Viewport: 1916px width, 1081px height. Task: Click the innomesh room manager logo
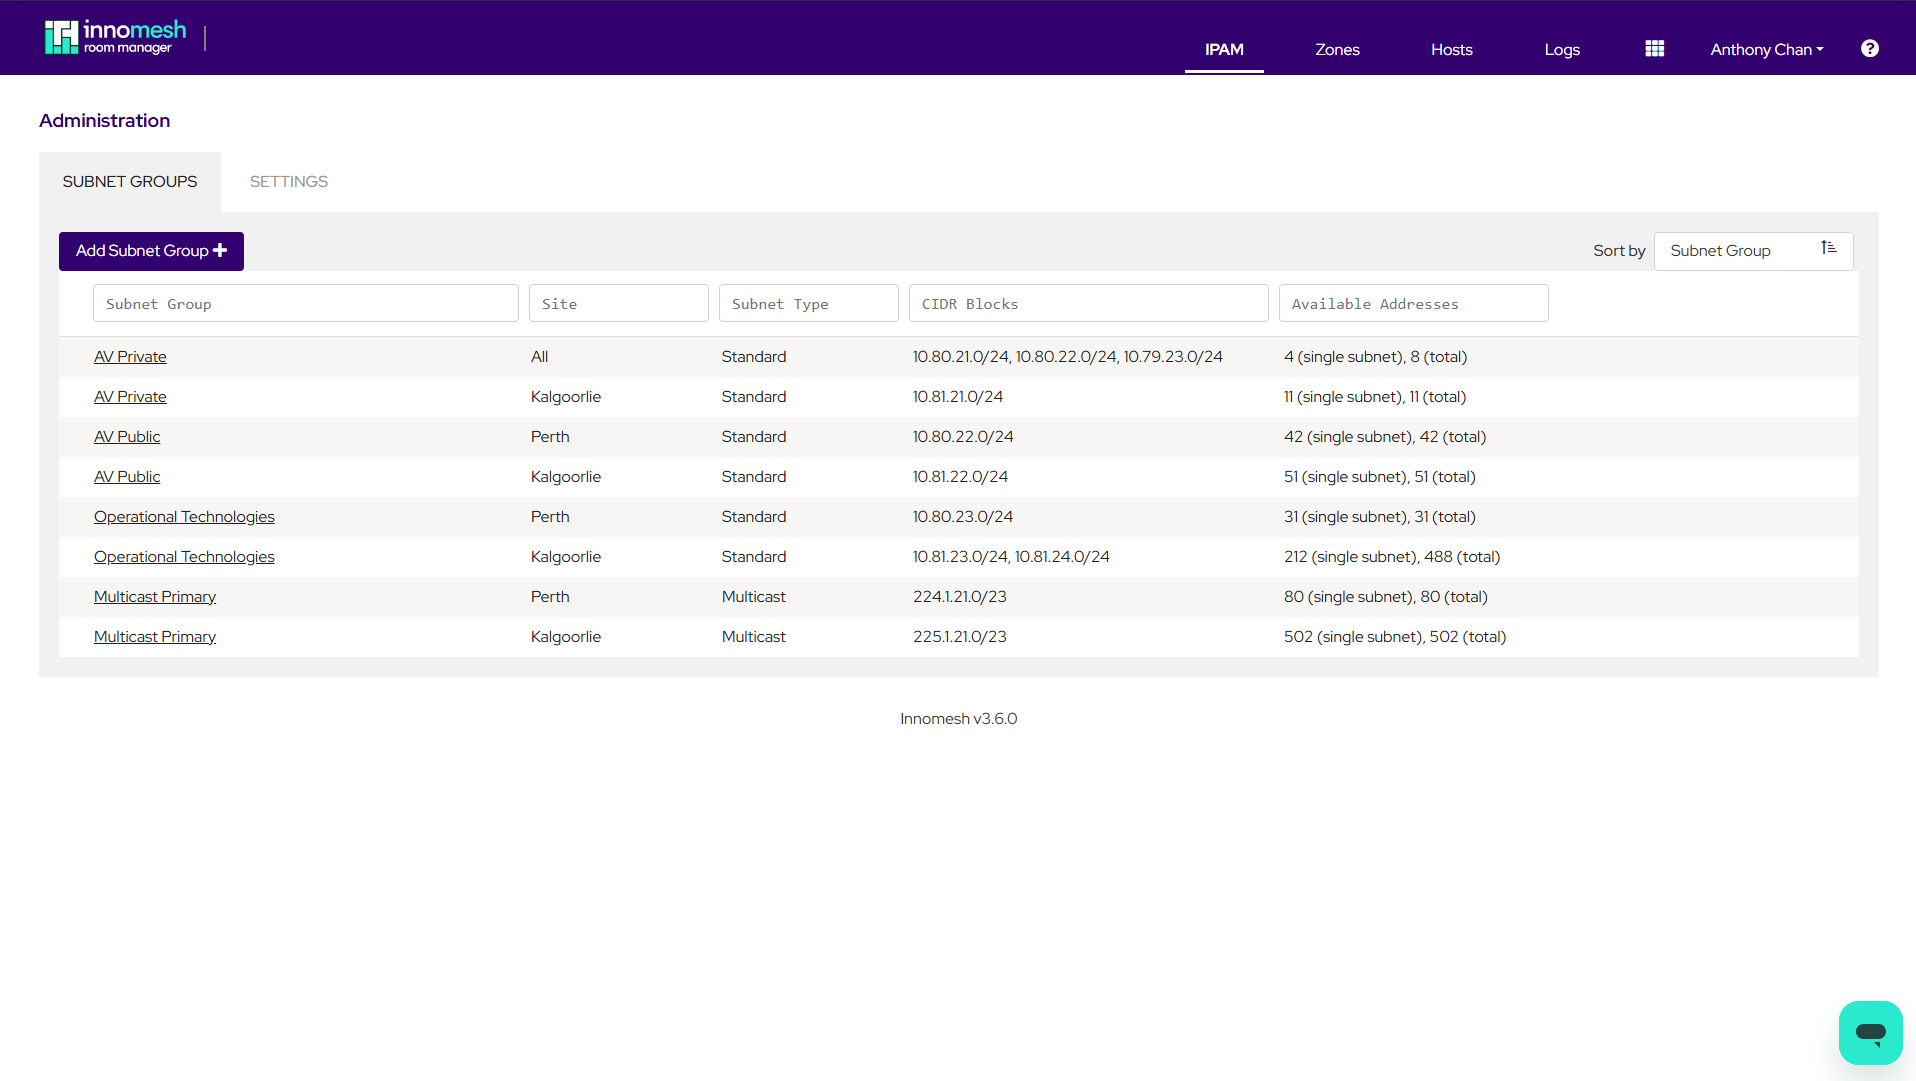pos(113,36)
